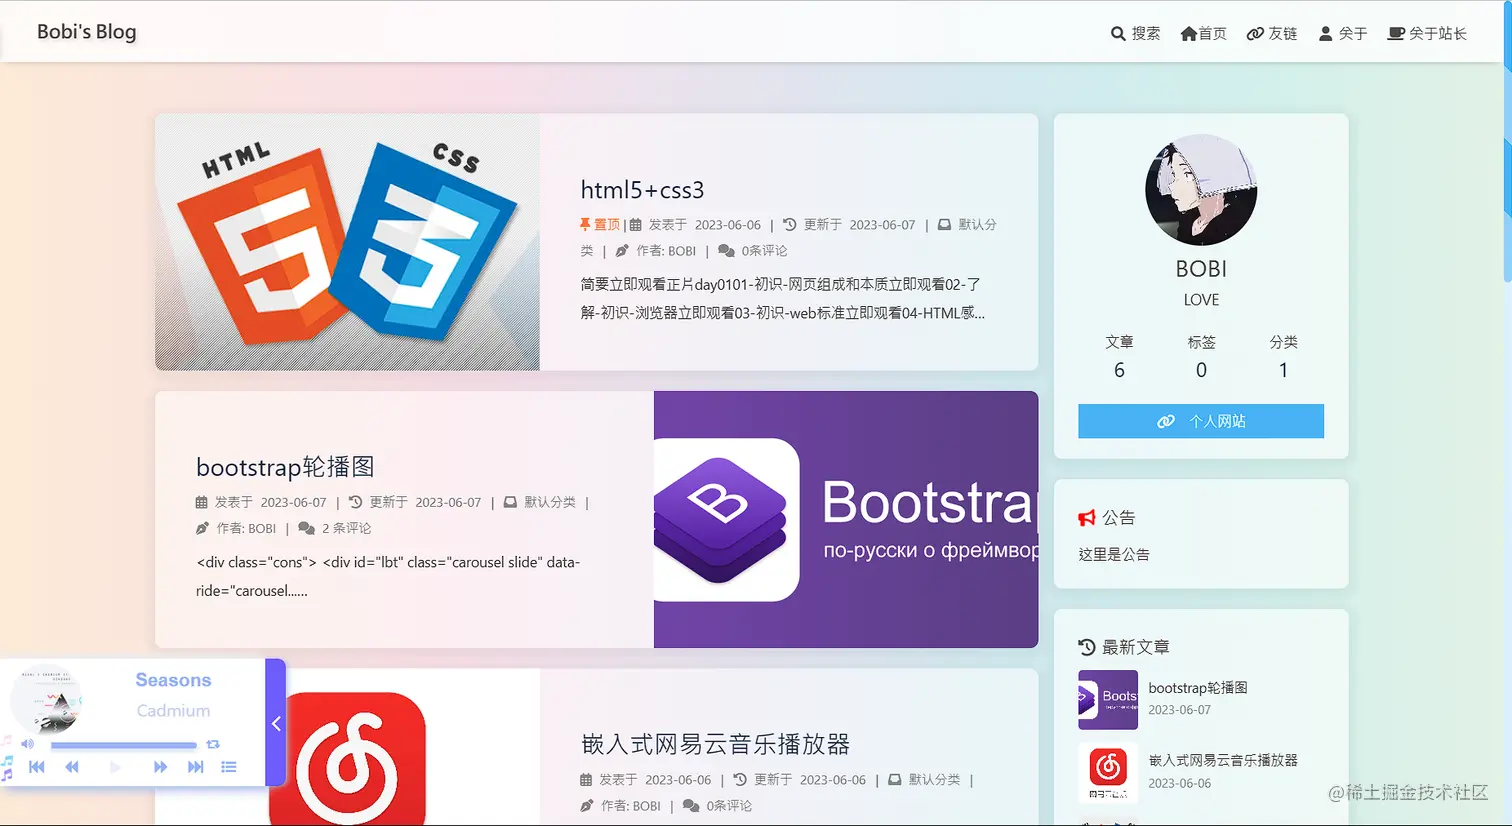
Task: Open bootstrap轮播图 in 最新文章 list
Action: (x=1198, y=688)
